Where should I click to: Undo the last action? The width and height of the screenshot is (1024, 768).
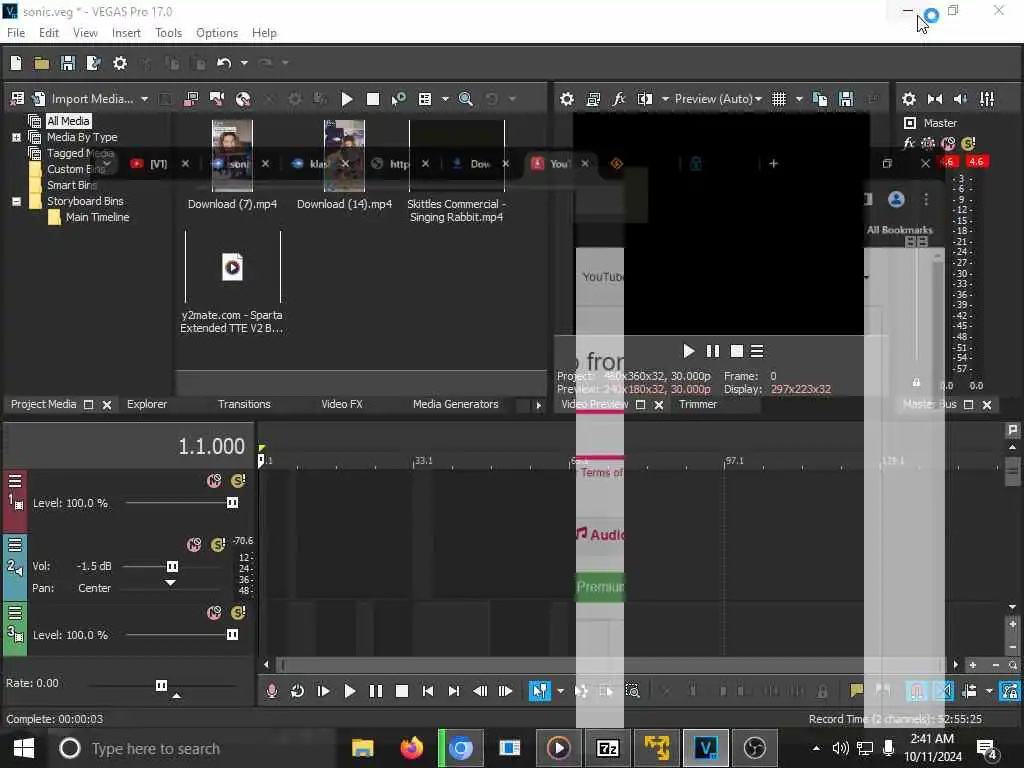pyautogui.click(x=224, y=63)
